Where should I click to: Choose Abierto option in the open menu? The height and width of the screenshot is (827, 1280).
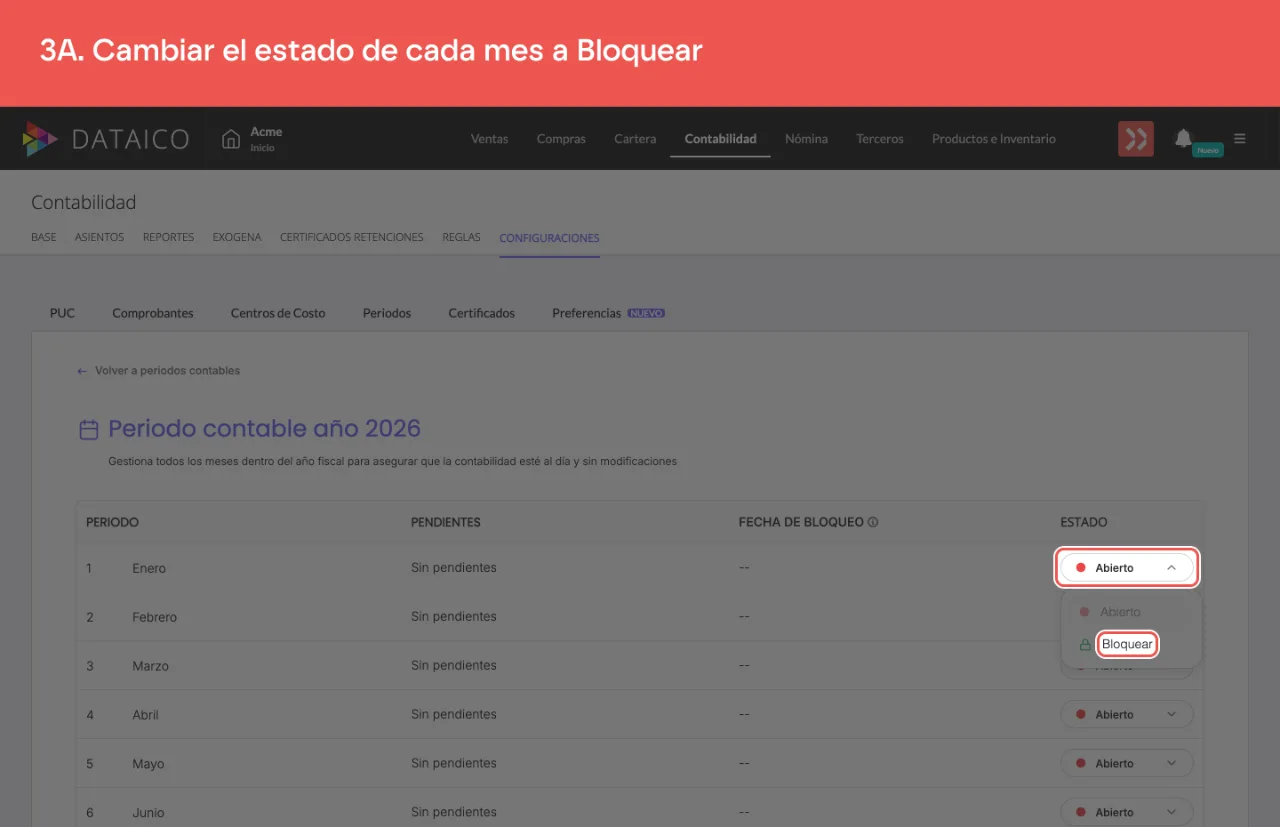(1120, 612)
